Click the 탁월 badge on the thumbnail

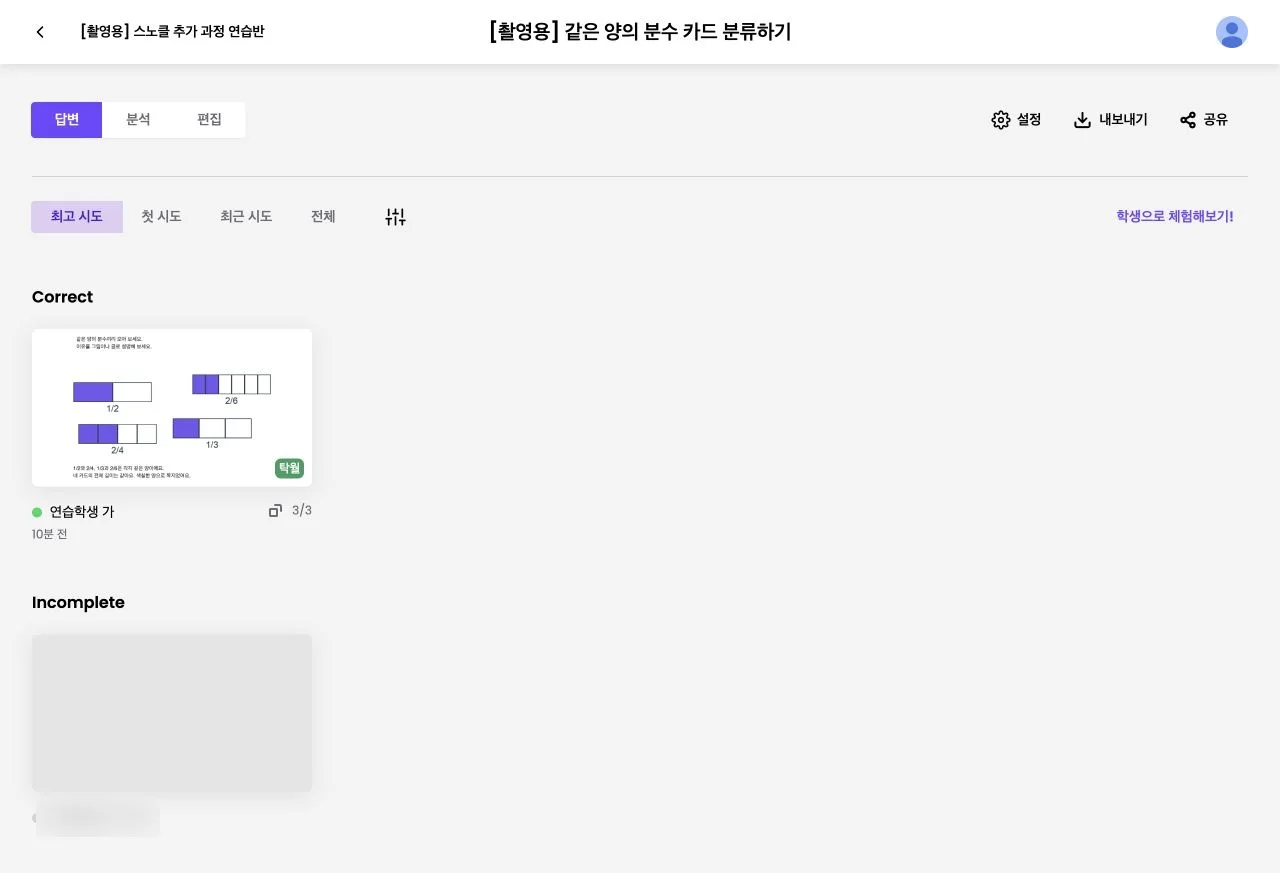coord(289,468)
